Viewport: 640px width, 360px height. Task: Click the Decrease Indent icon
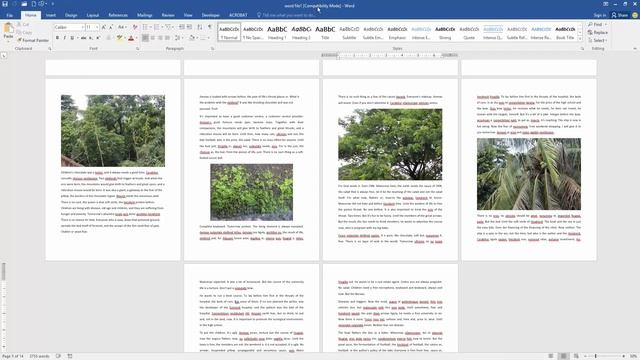[x=182, y=27]
